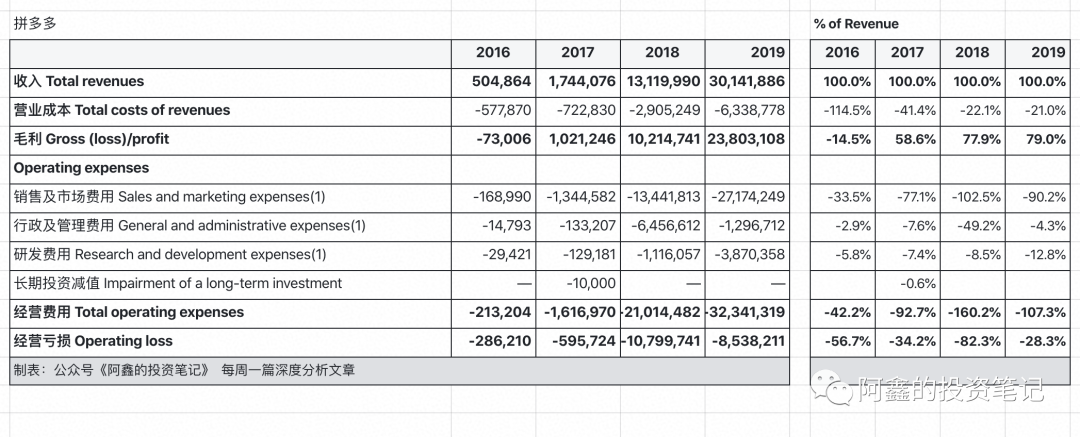The height and width of the screenshot is (437, 1080).
Task: Click cost of revenues value -722,830
Action: (x=587, y=110)
